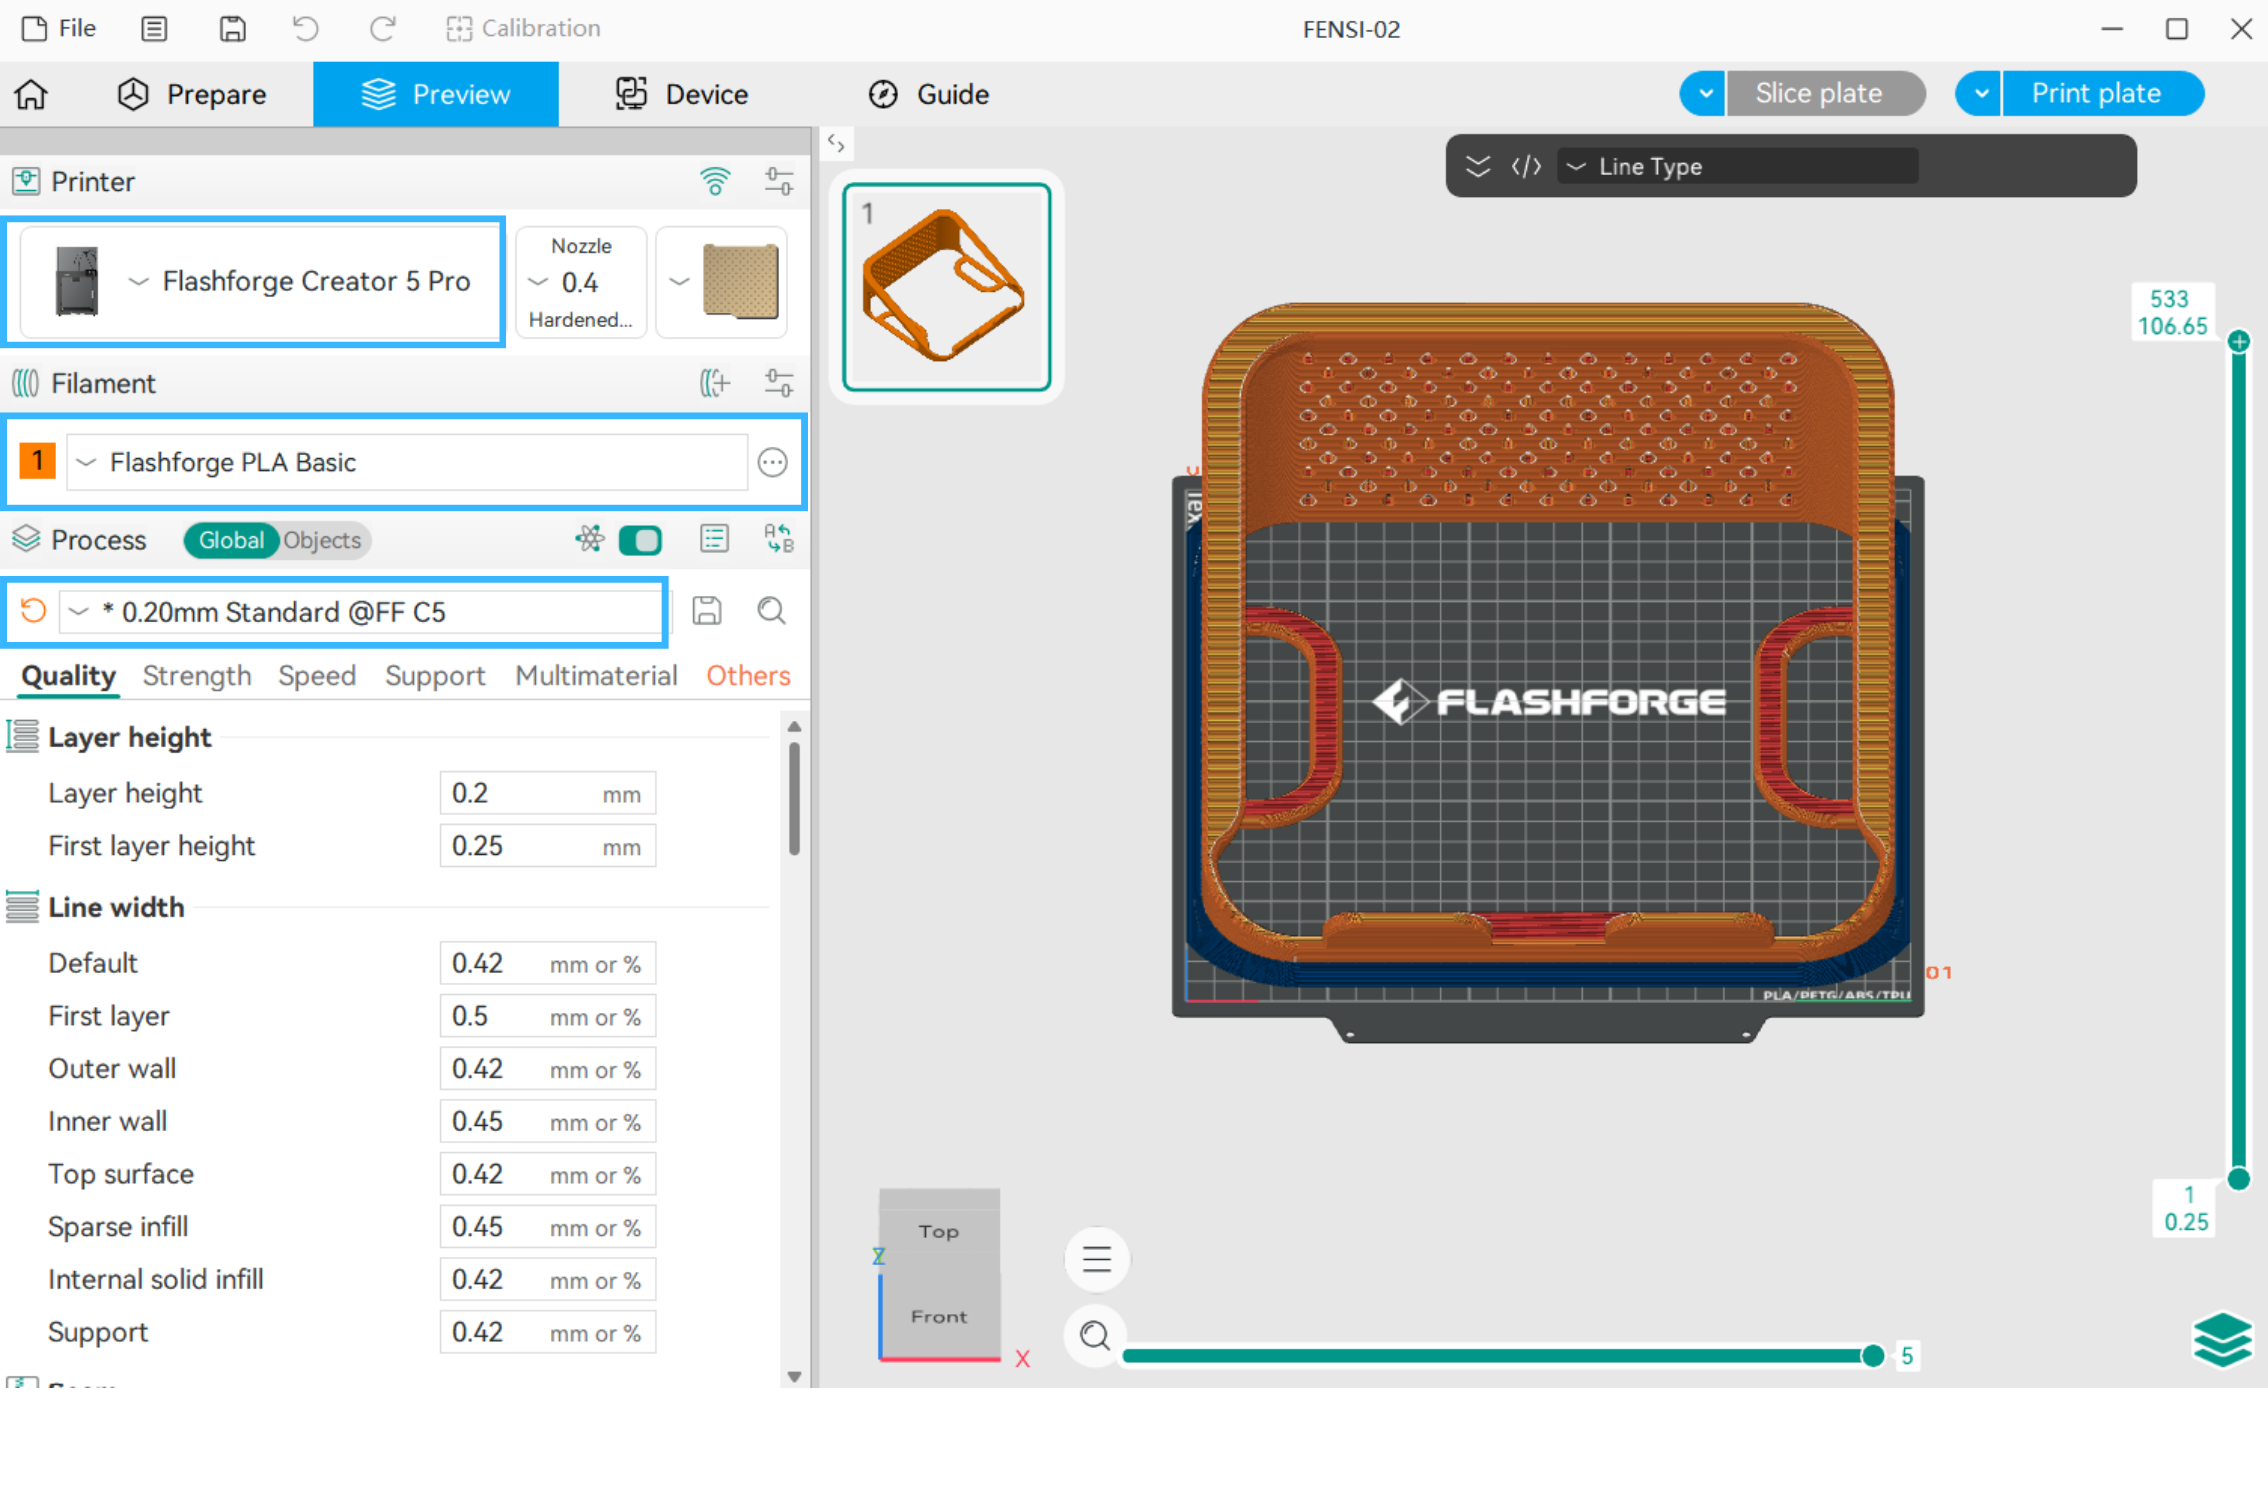Collapse the left sidebar panel
This screenshot has width=2268, height=1512.
pos(836,144)
